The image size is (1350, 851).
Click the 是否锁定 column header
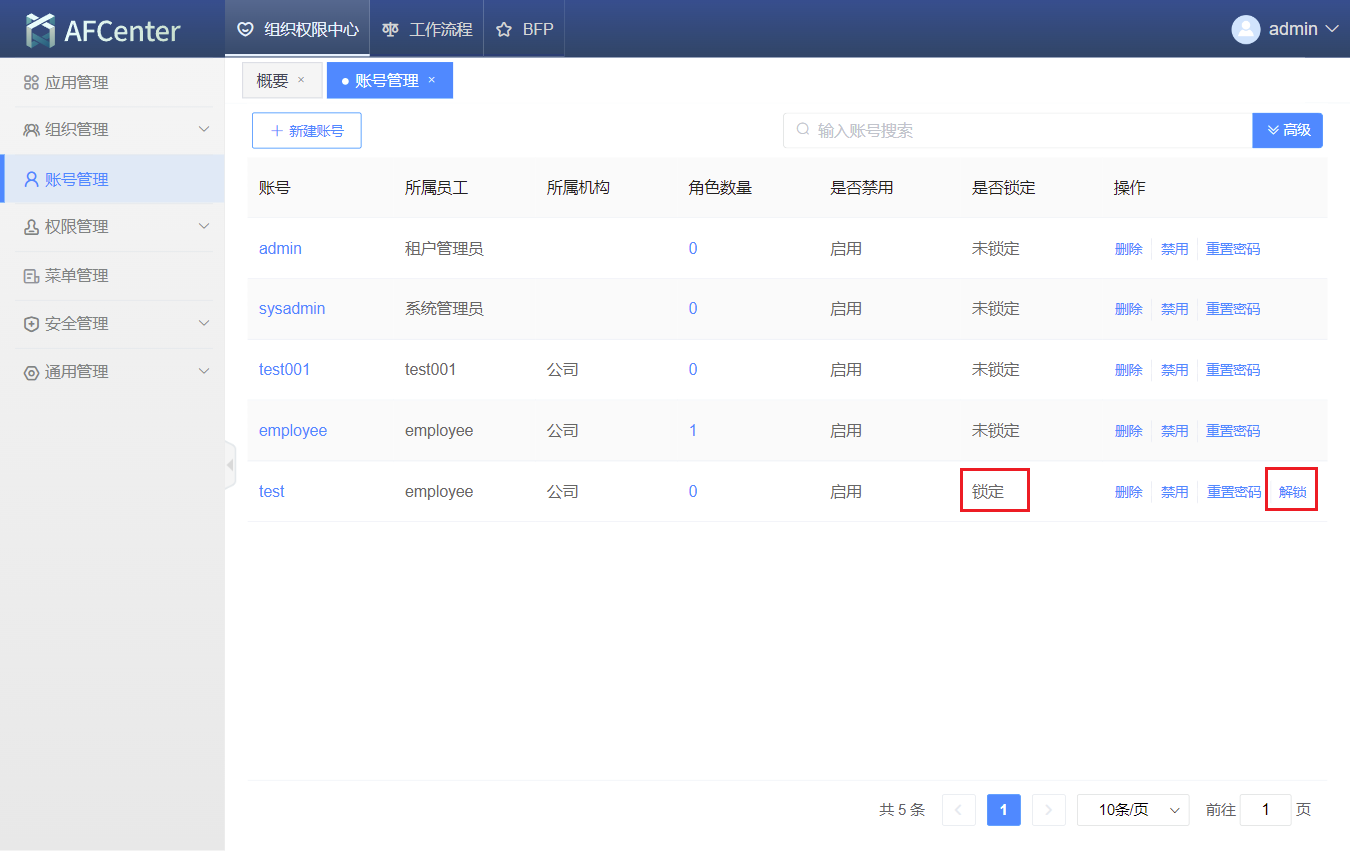(x=1003, y=187)
